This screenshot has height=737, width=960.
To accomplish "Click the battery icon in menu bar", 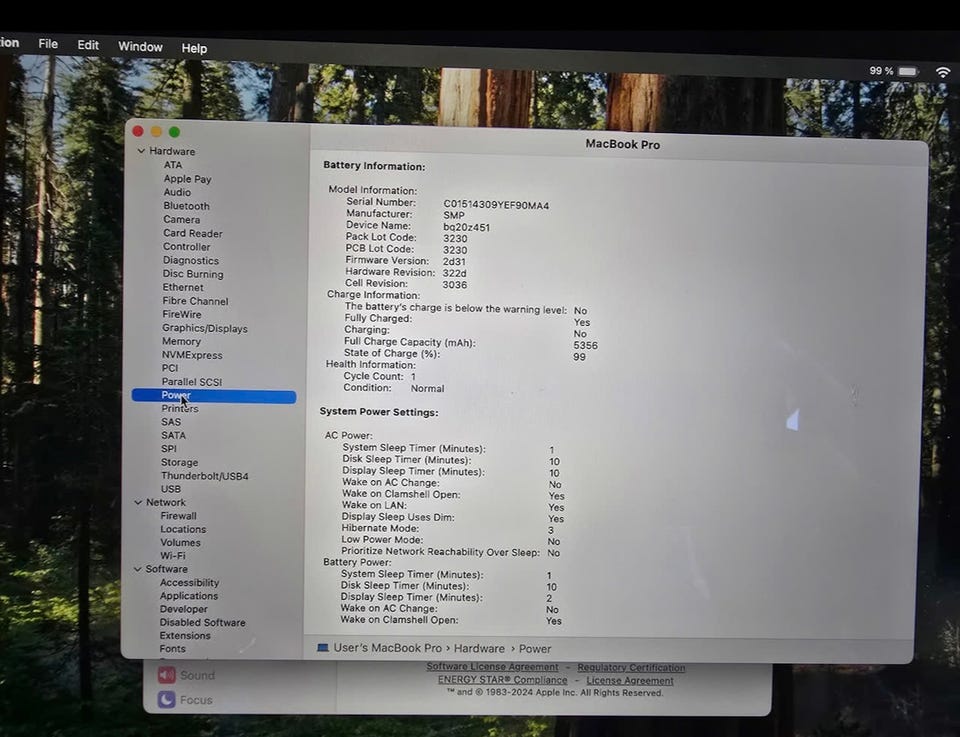I will [x=908, y=72].
